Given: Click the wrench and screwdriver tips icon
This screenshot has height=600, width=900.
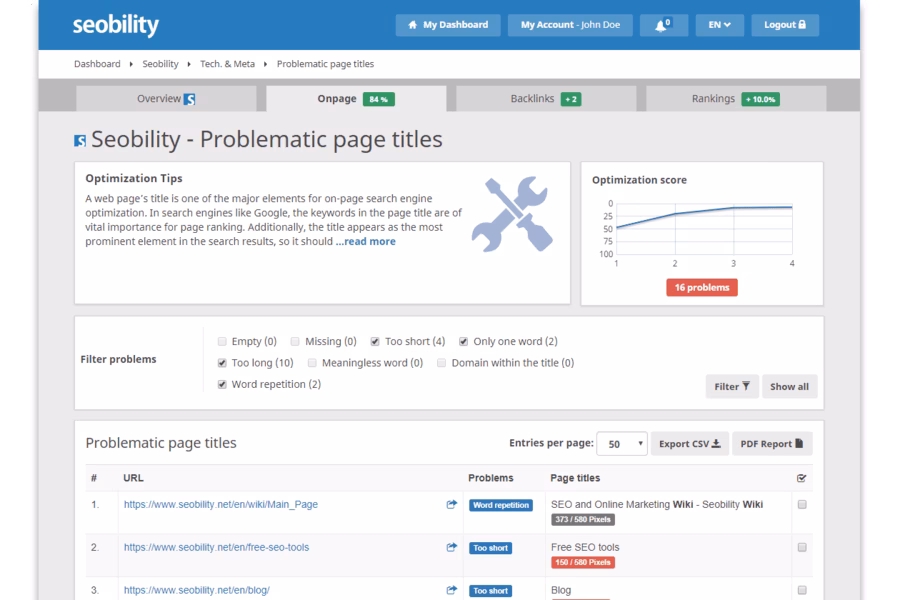Looking at the screenshot, I should (510, 213).
